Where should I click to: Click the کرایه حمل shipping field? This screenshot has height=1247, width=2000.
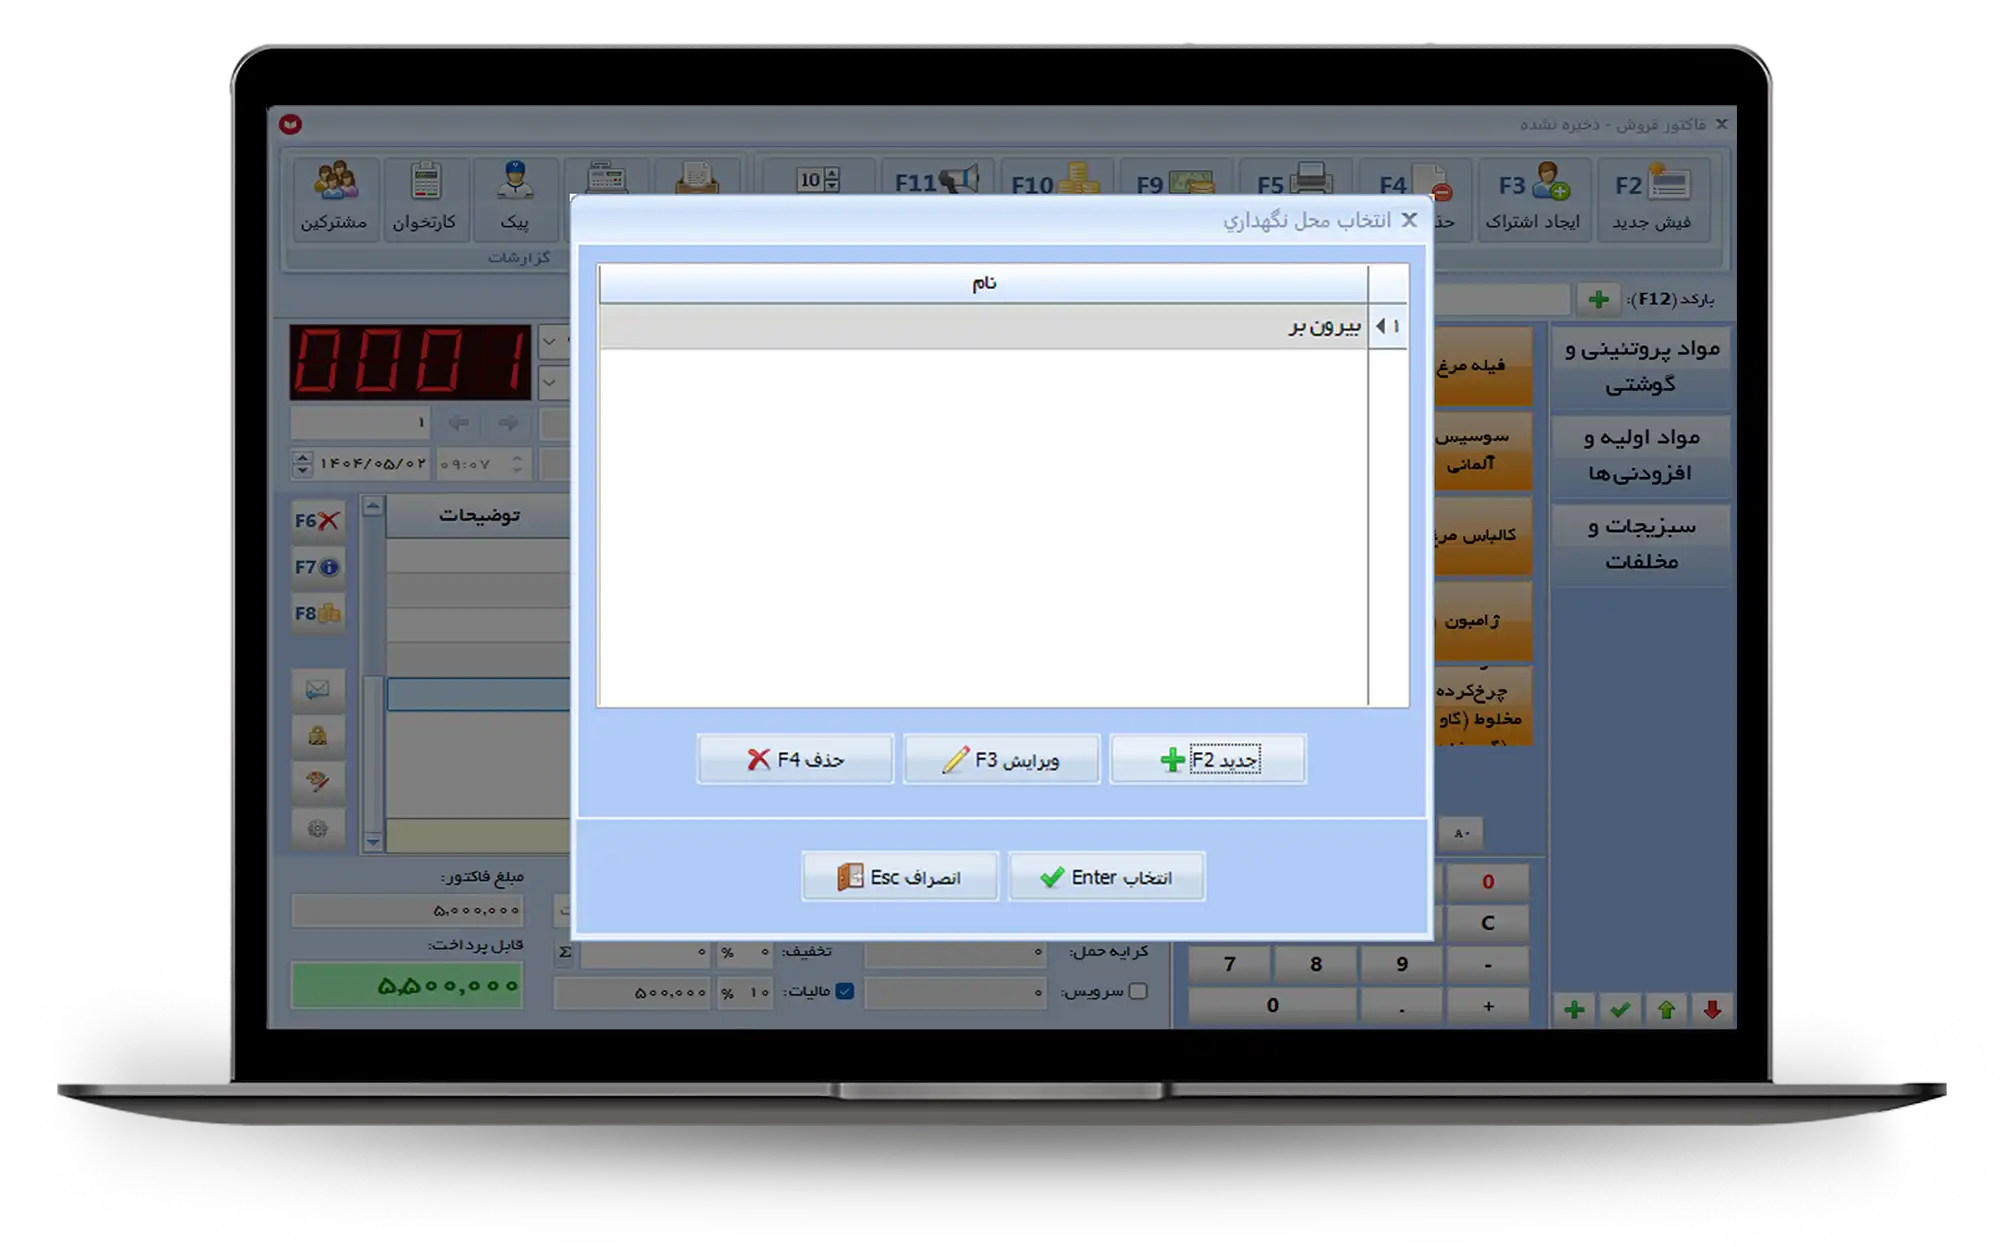point(955,952)
